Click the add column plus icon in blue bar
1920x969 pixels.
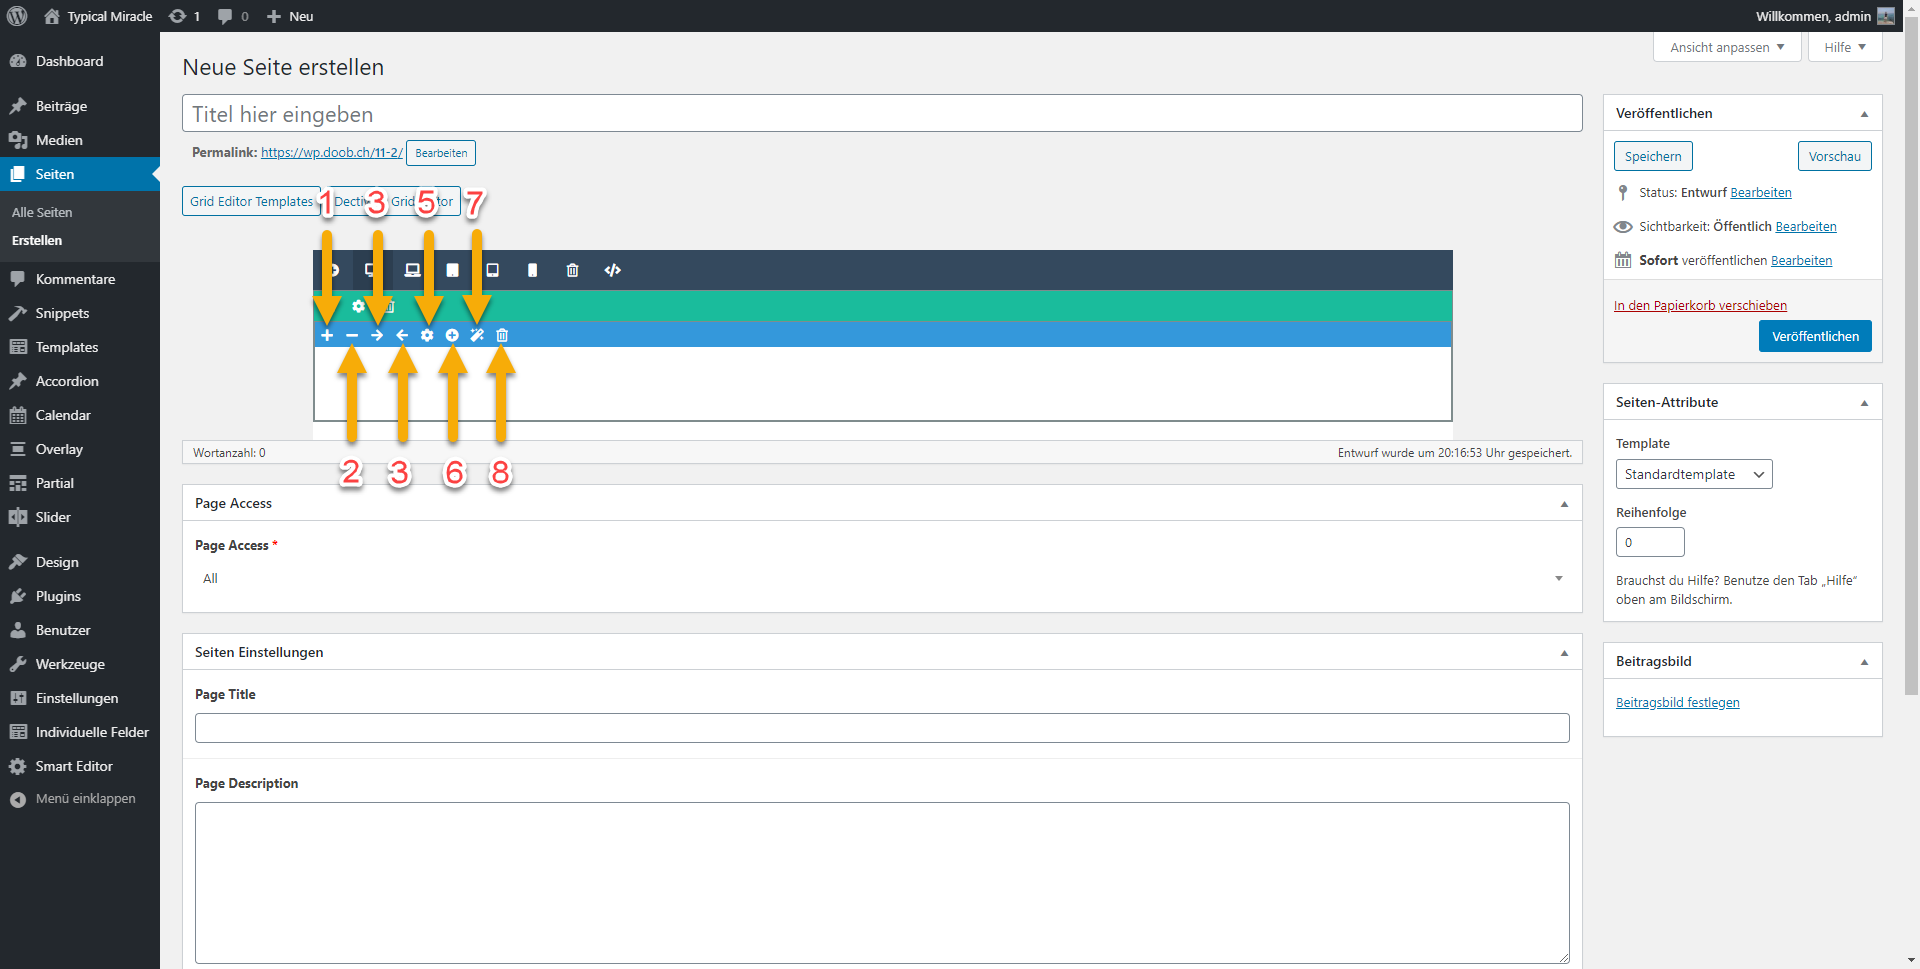click(x=327, y=335)
